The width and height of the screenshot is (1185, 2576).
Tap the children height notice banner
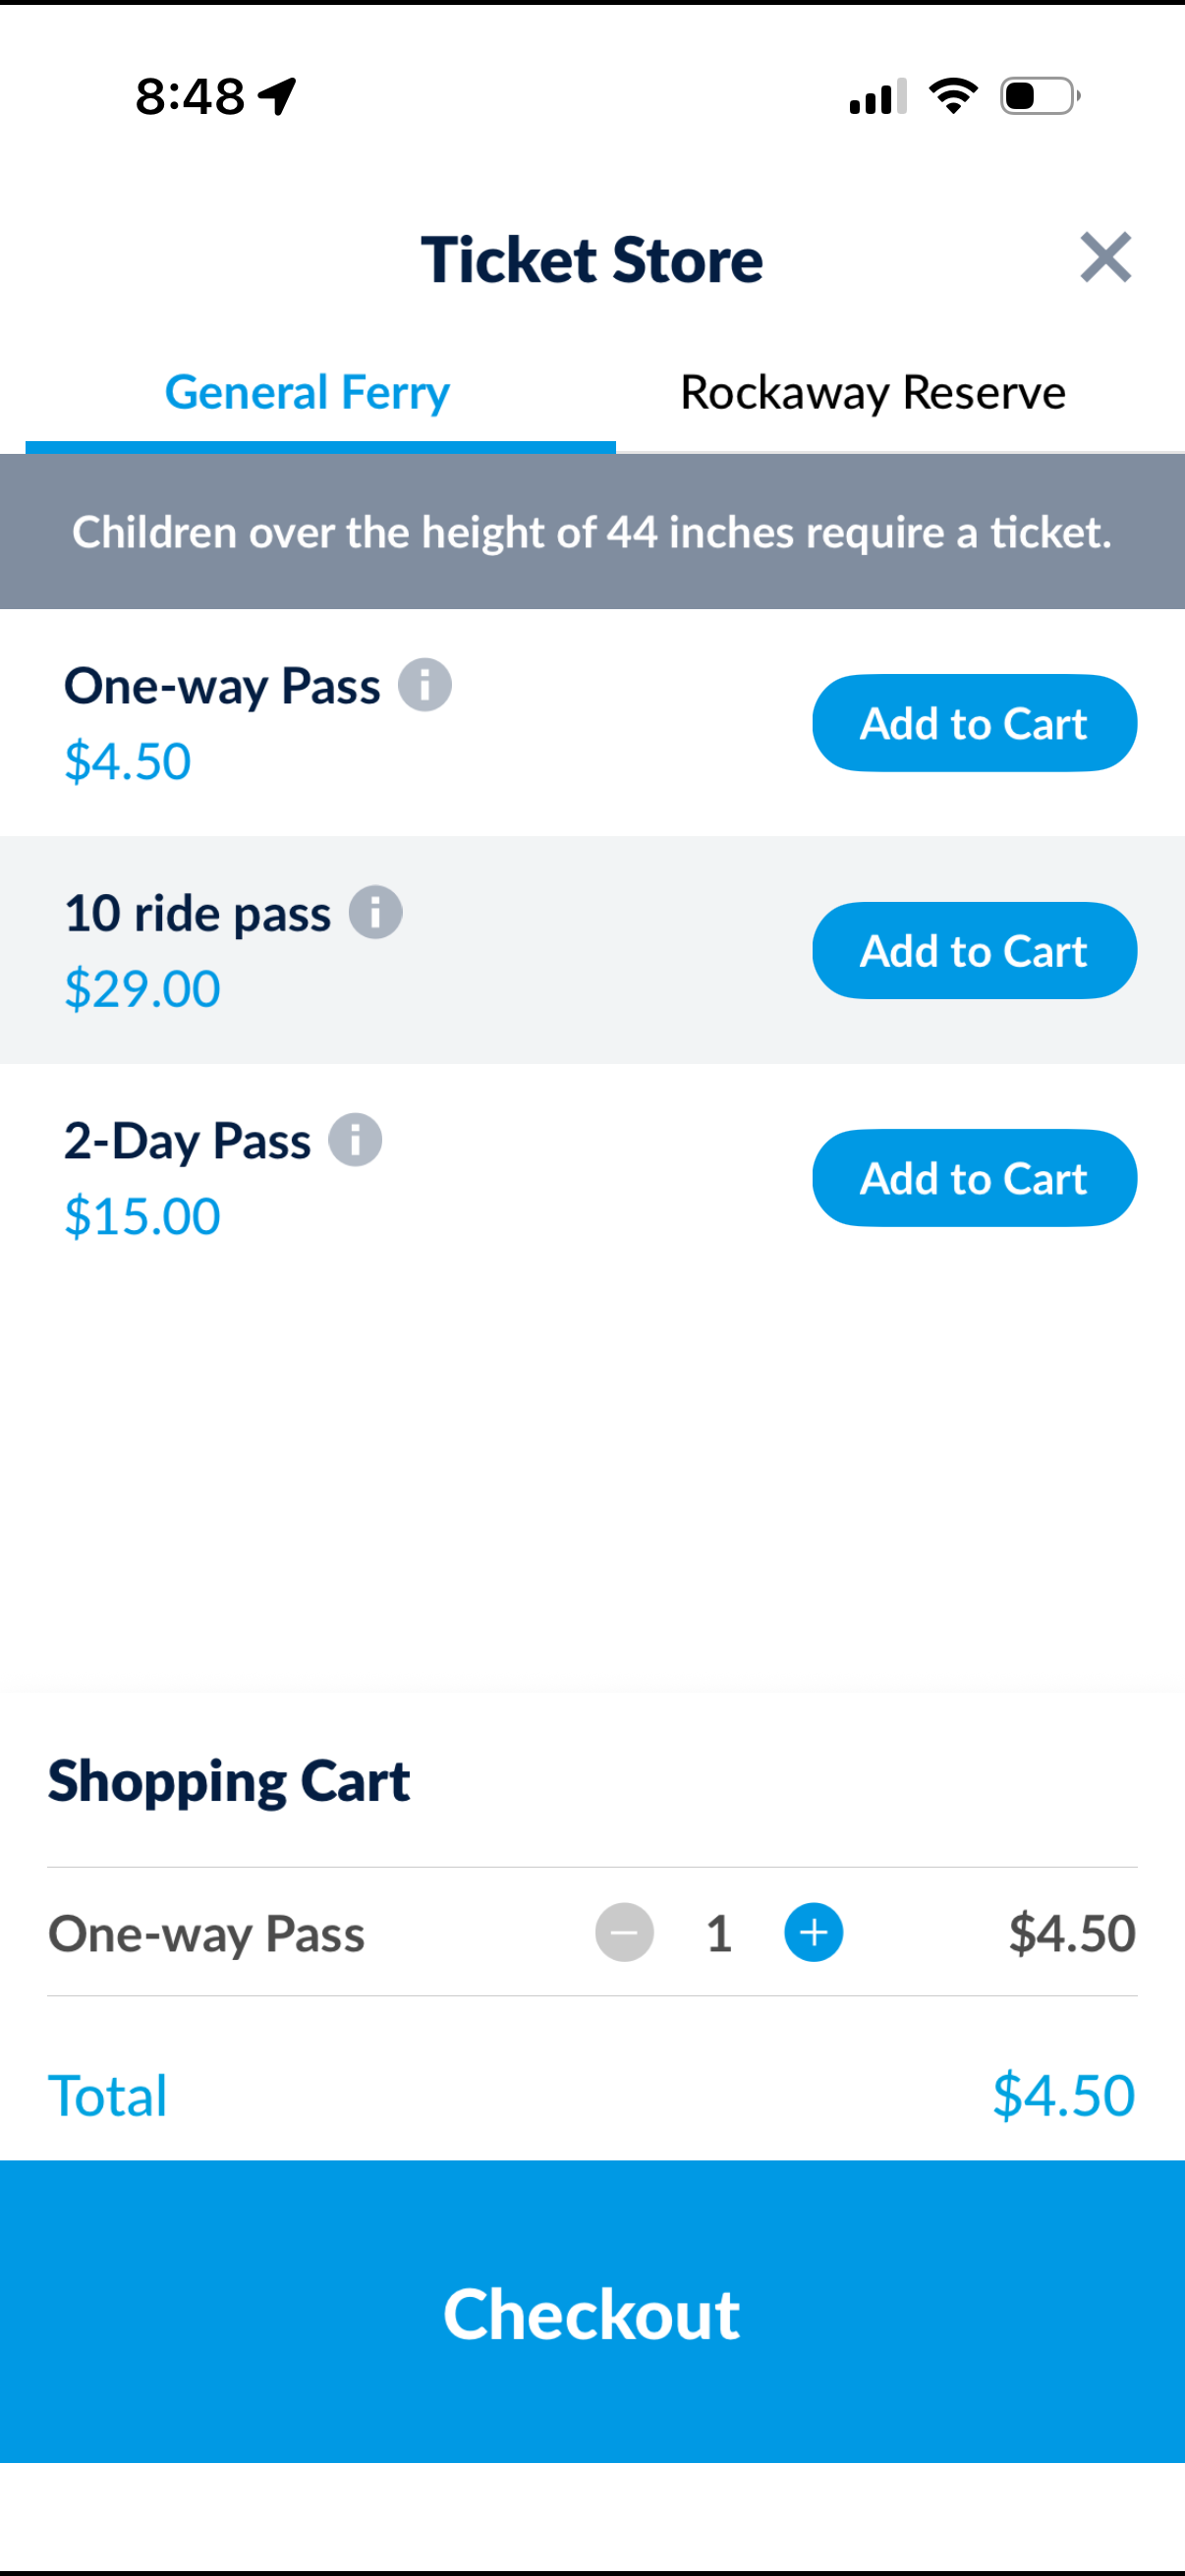(x=592, y=532)
